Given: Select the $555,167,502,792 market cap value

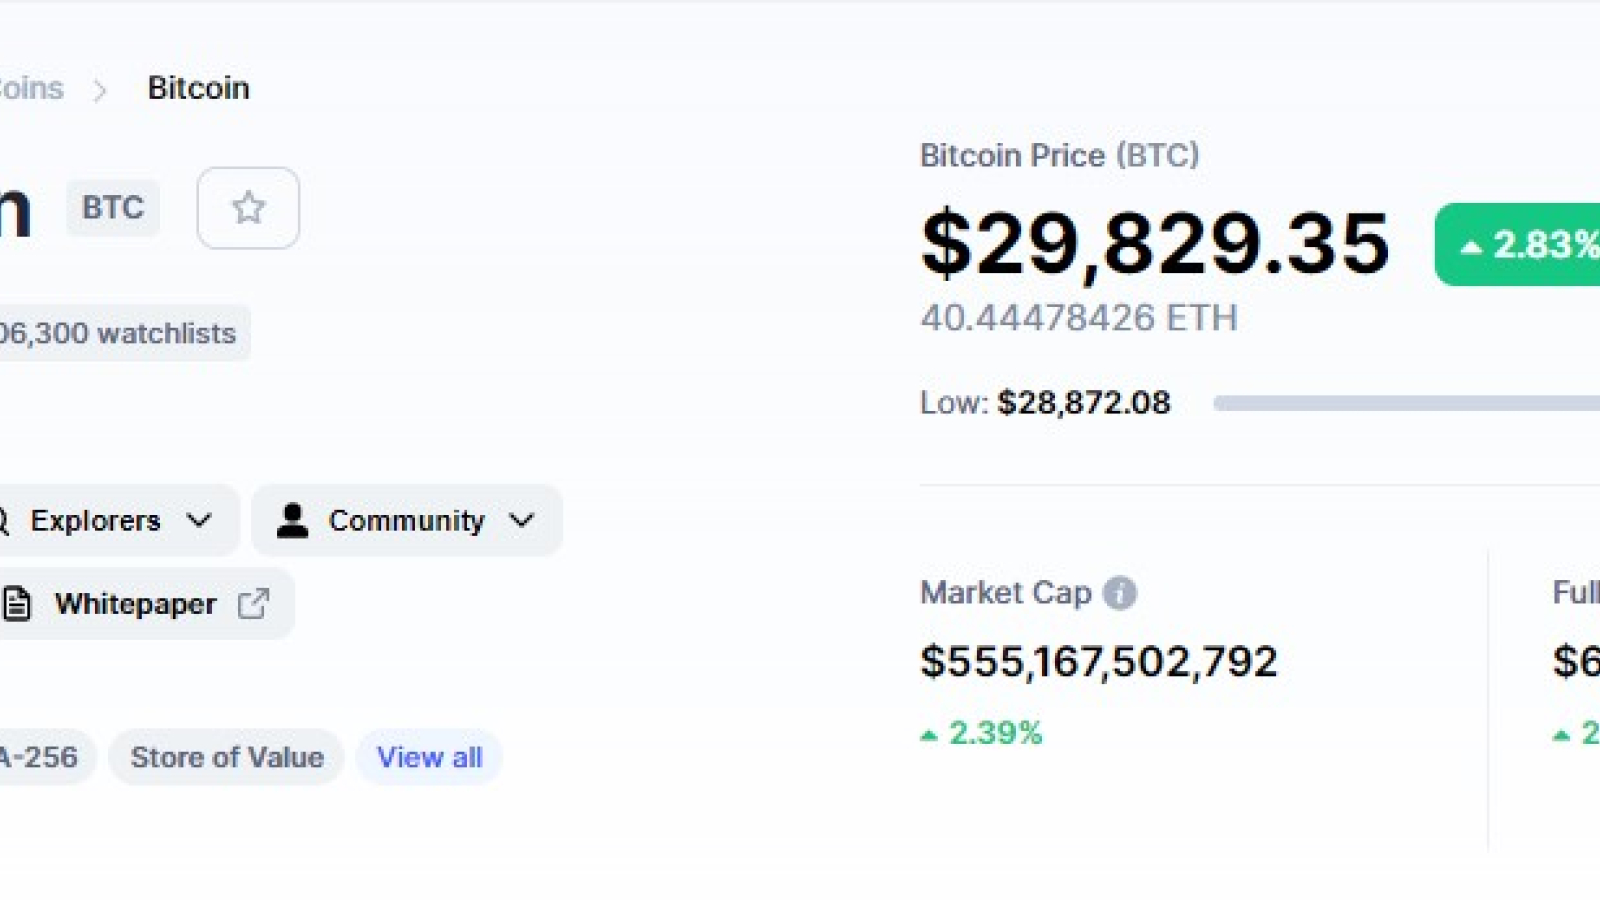Looking at the screenshot, I should point(1099,662).
